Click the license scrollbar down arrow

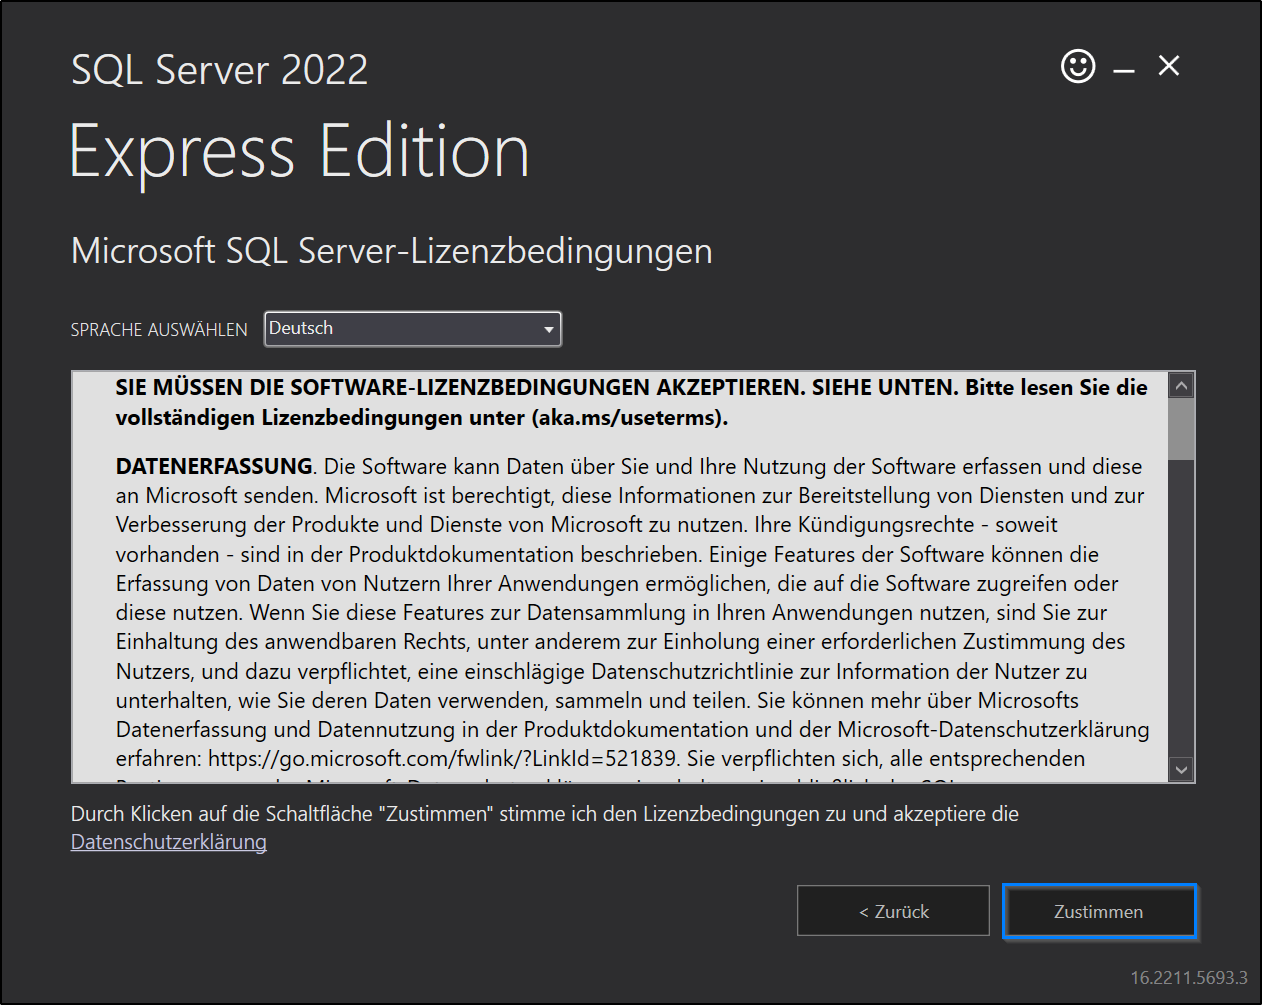1182,769
